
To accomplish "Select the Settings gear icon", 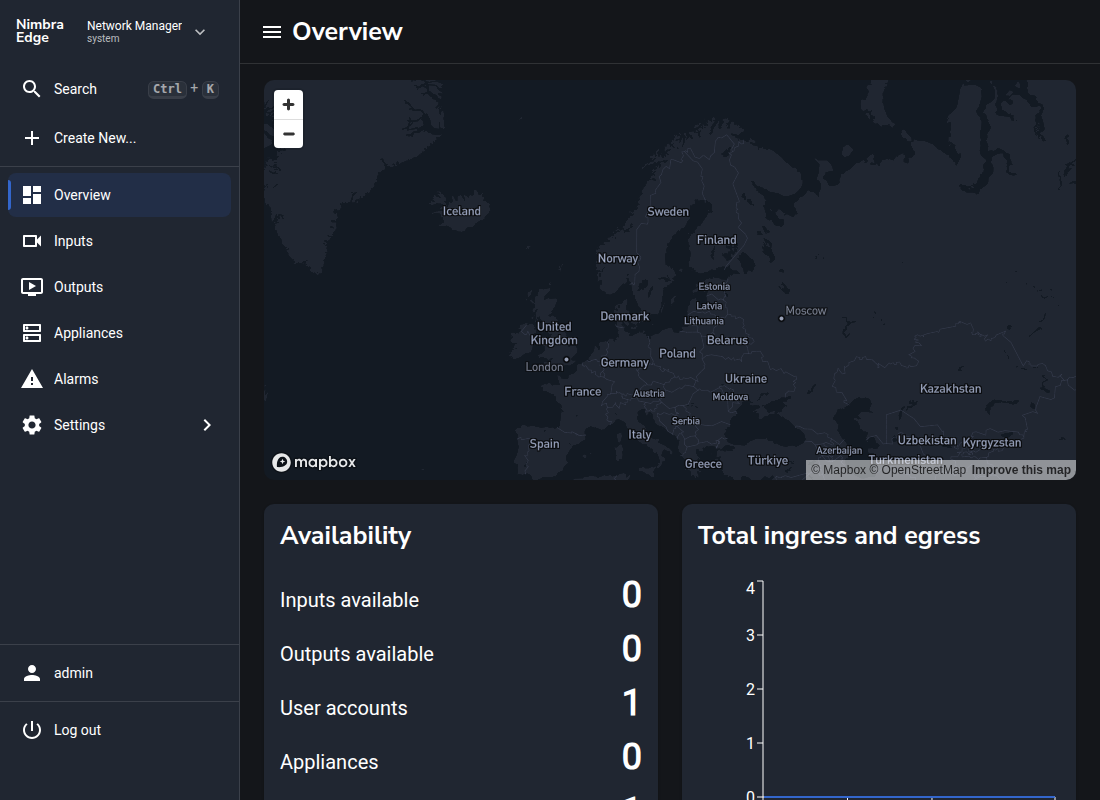I will tap(32, 425).
